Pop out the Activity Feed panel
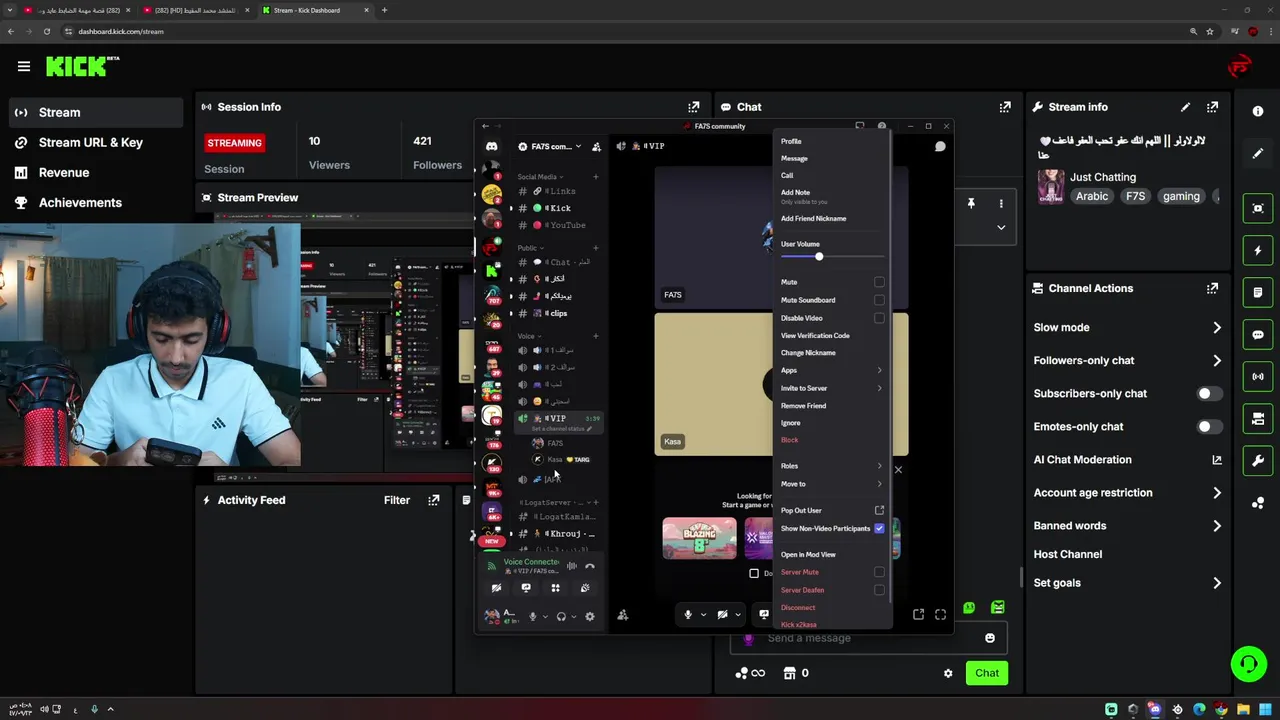1280x720 pixels. (433, 500)
